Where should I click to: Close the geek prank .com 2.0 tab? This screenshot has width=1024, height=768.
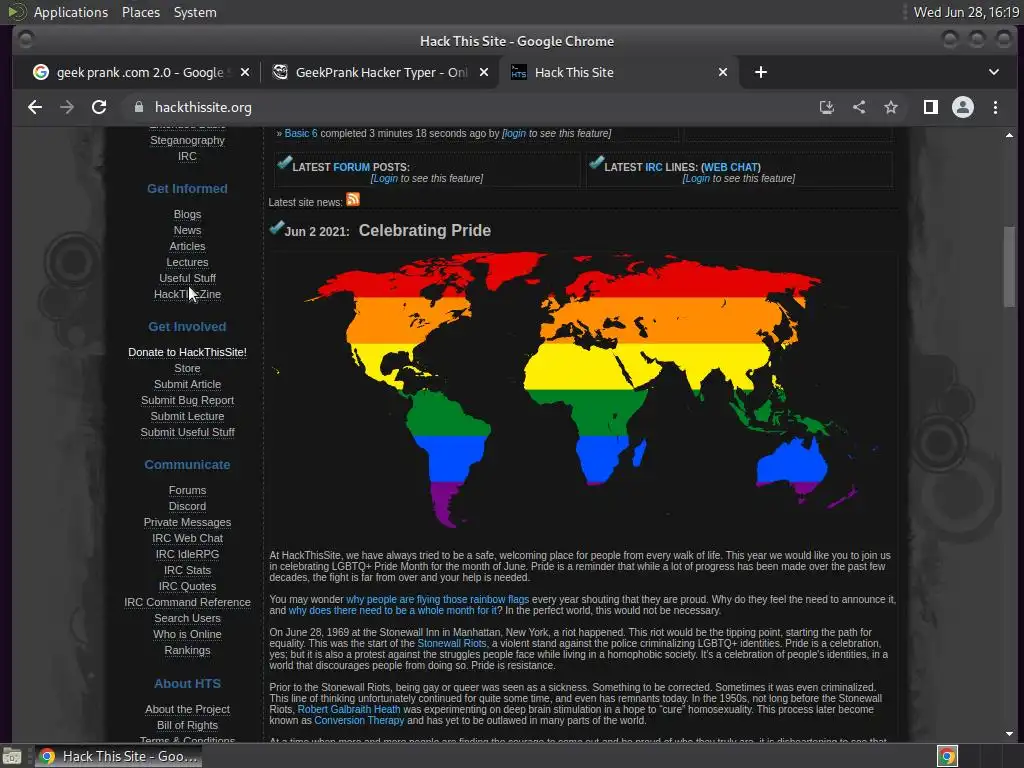pyautogui.click(x=245, y=72)
